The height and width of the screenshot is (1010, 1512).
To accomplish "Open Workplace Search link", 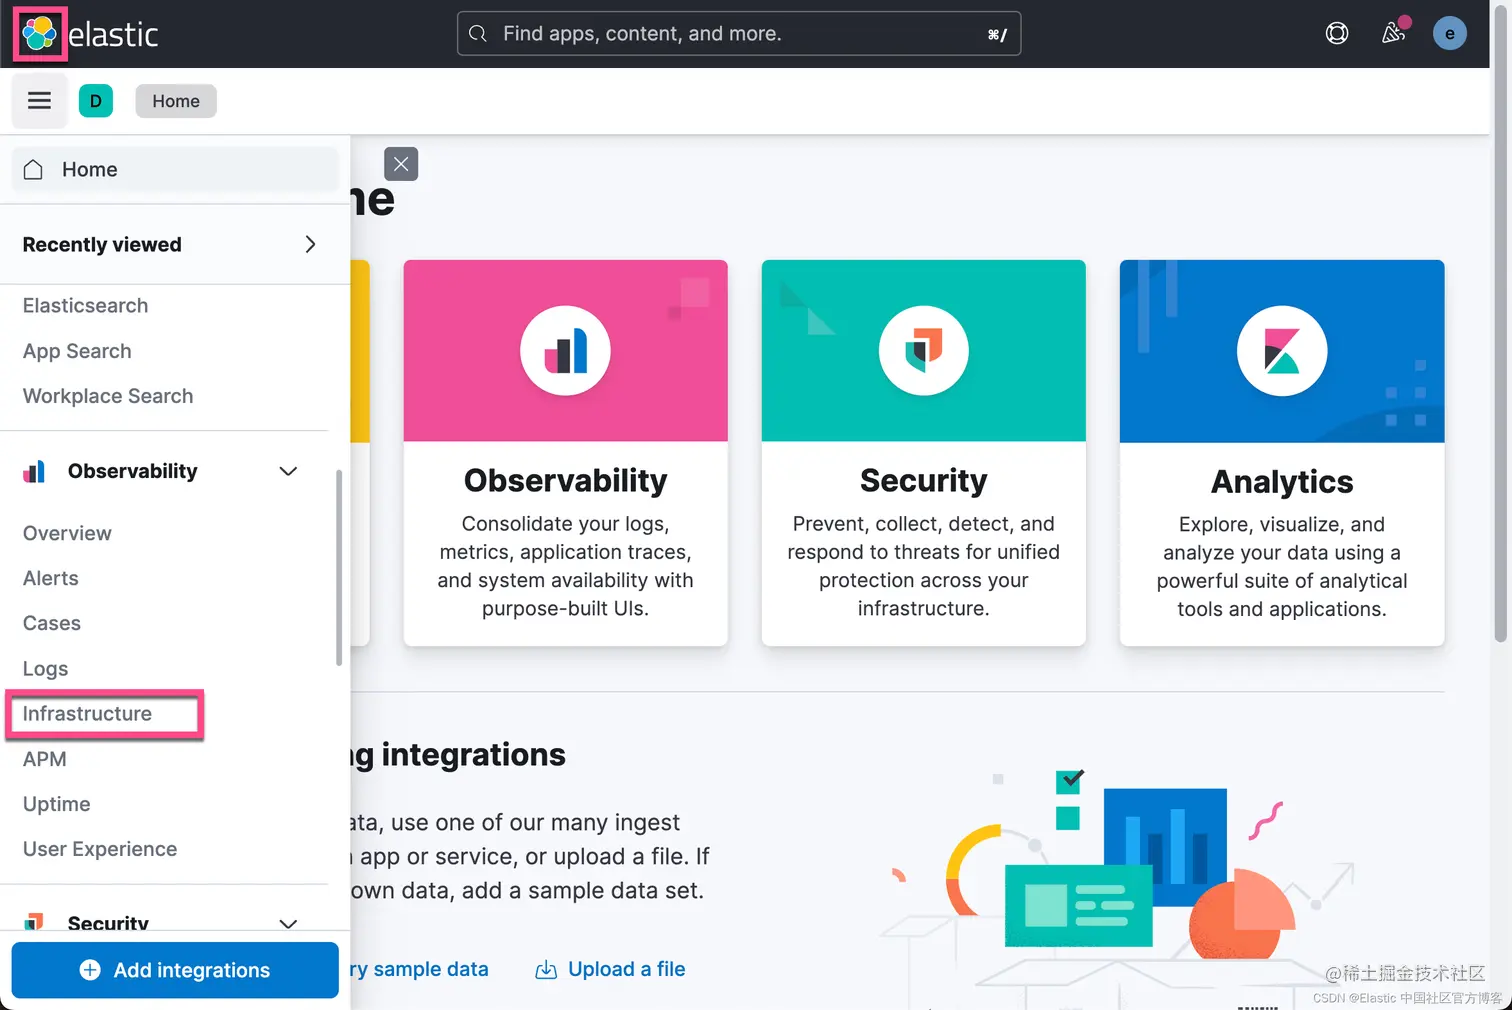I will point(108,396).
